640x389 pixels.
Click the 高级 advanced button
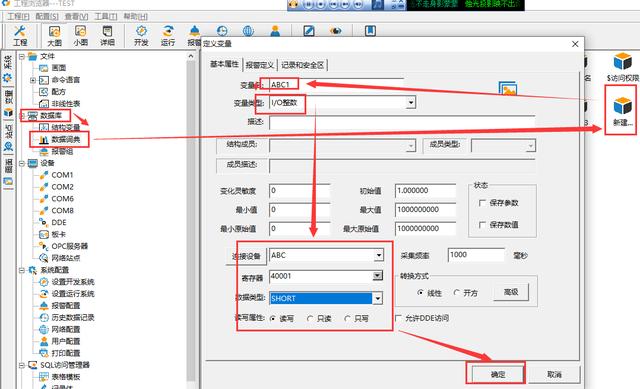coord(511,292)
